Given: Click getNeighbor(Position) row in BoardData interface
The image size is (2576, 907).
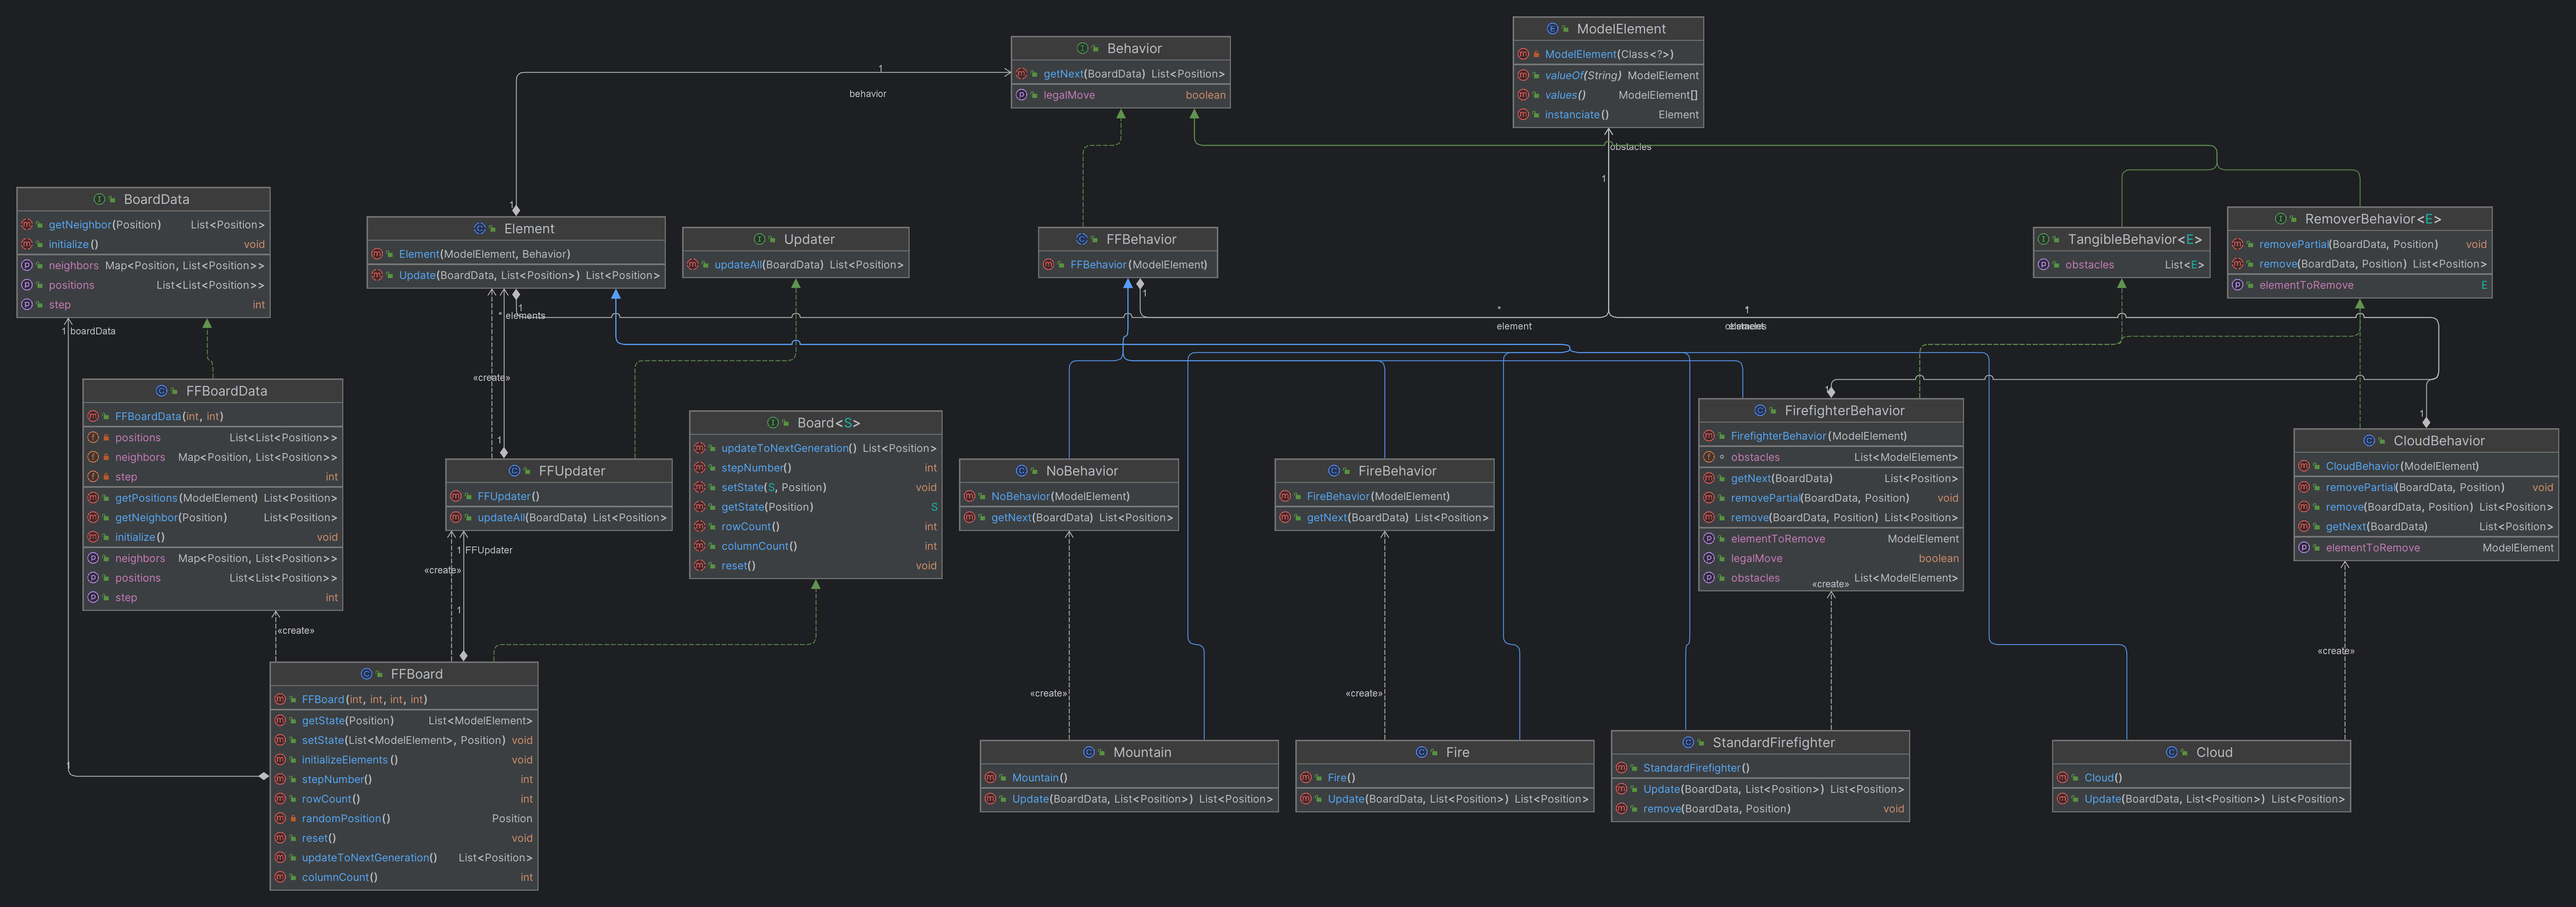Looking at the screenshot, I should pos(143,225).
